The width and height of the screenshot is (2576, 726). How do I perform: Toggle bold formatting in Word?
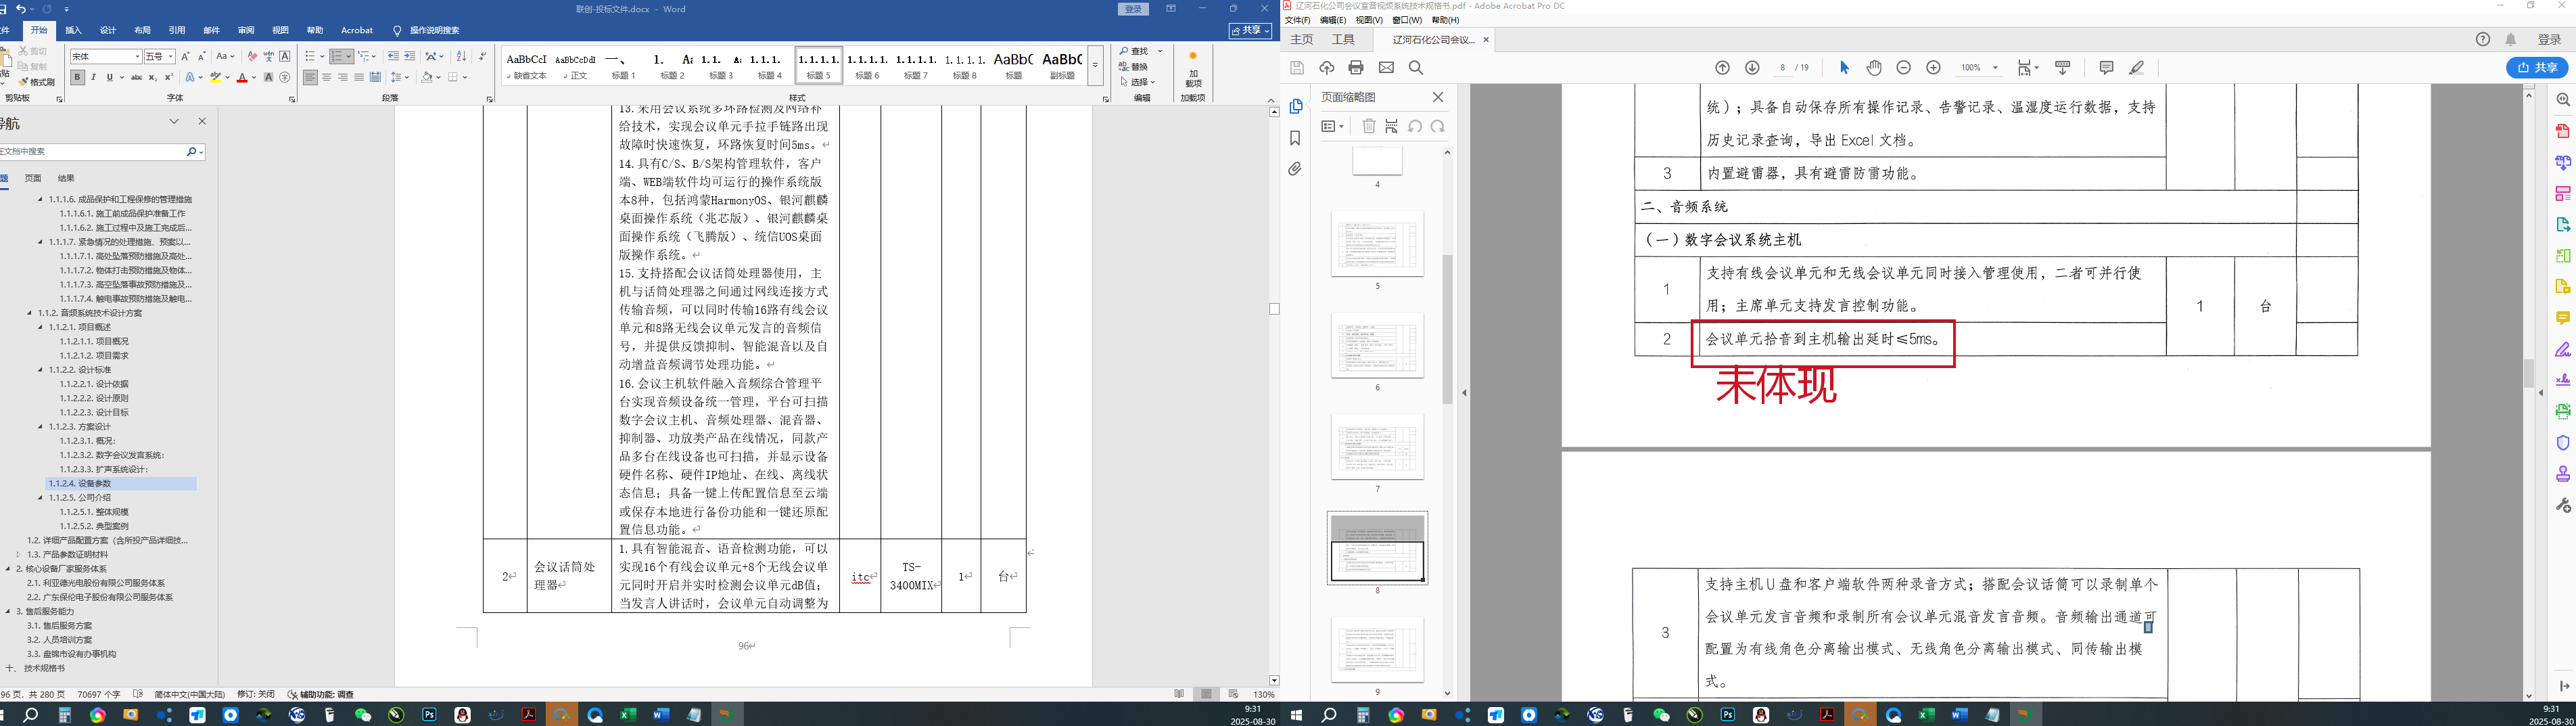(78, 77)
